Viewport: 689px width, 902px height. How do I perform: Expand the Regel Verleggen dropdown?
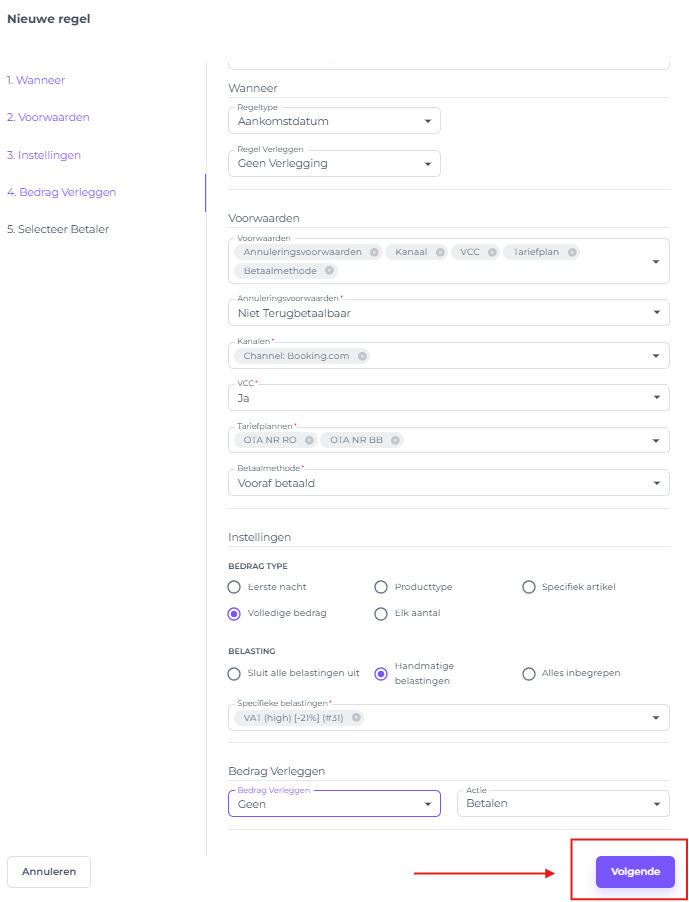pos(334,164)
